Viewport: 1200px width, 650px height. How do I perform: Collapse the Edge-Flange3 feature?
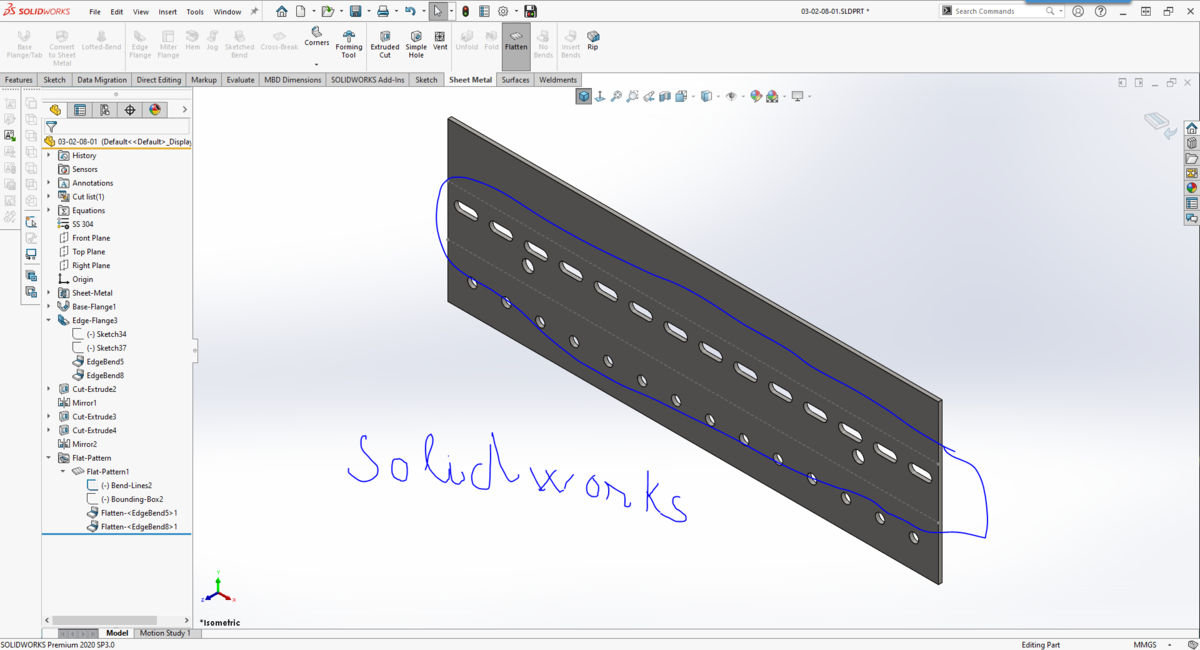pos(49,320)
